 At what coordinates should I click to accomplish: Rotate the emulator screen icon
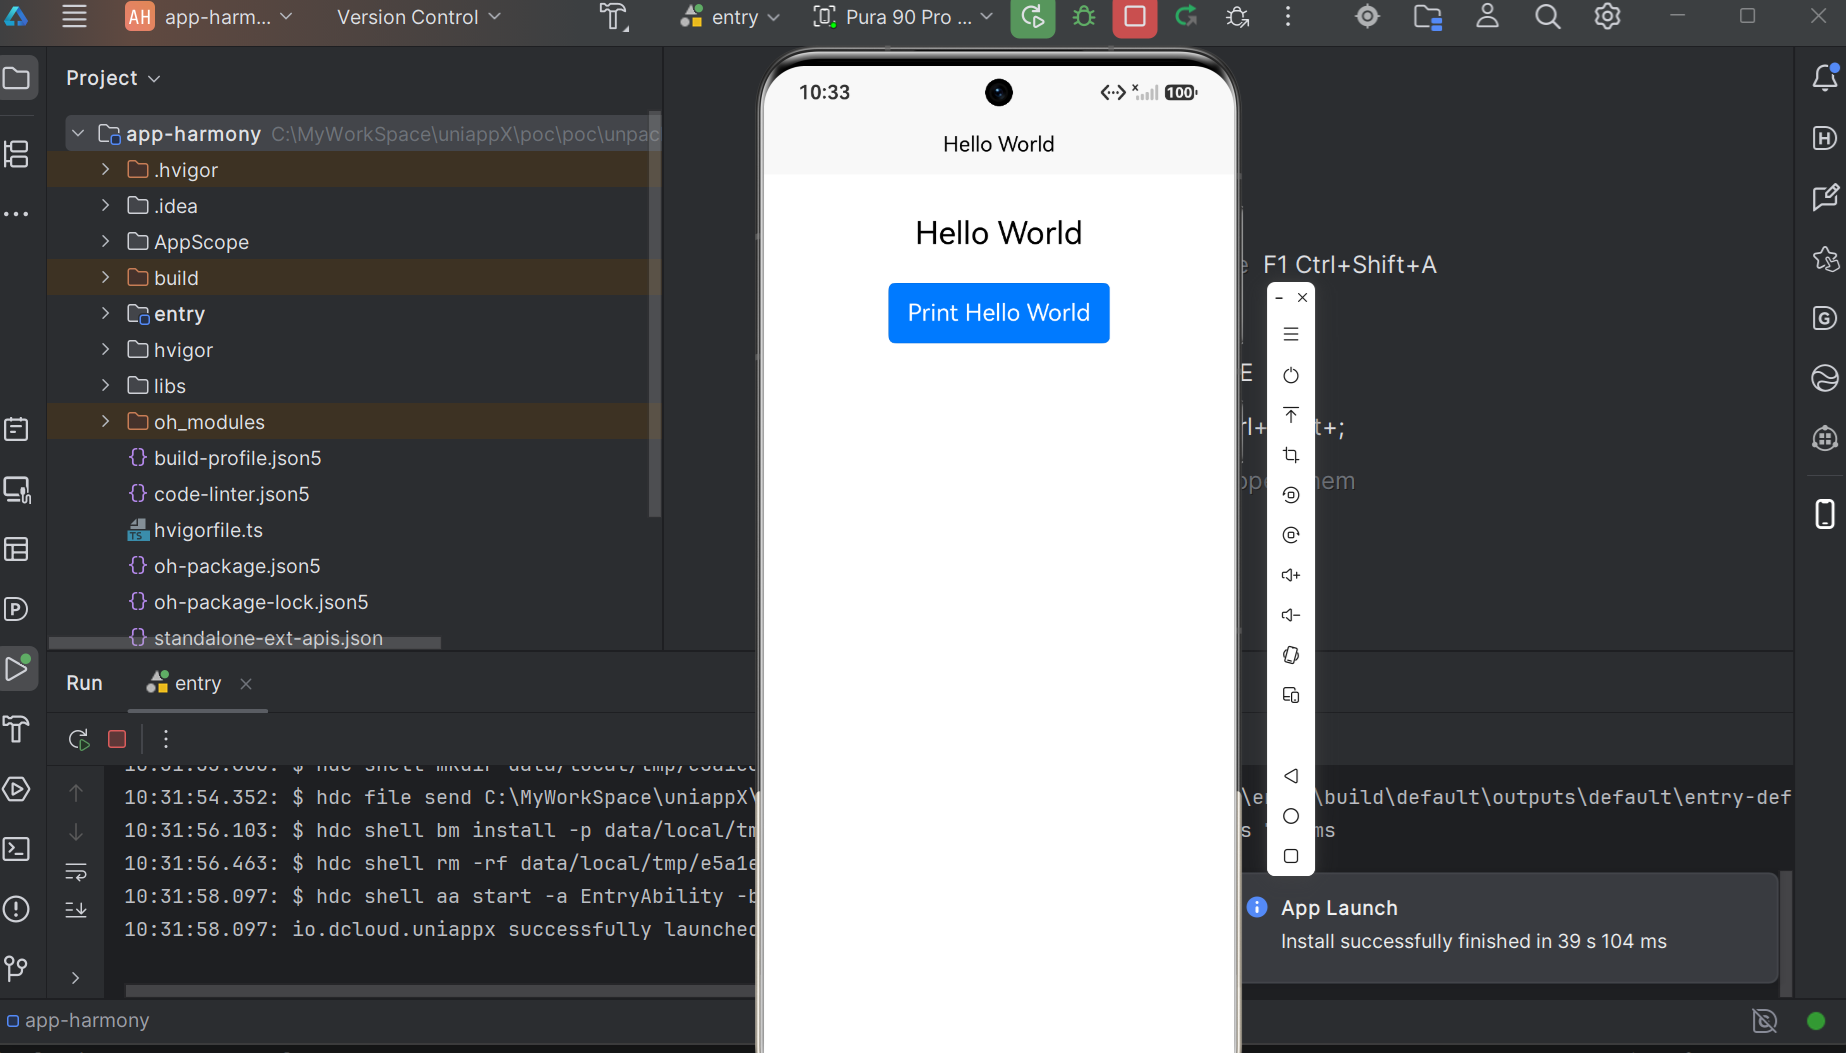[x=1291, y=655]
